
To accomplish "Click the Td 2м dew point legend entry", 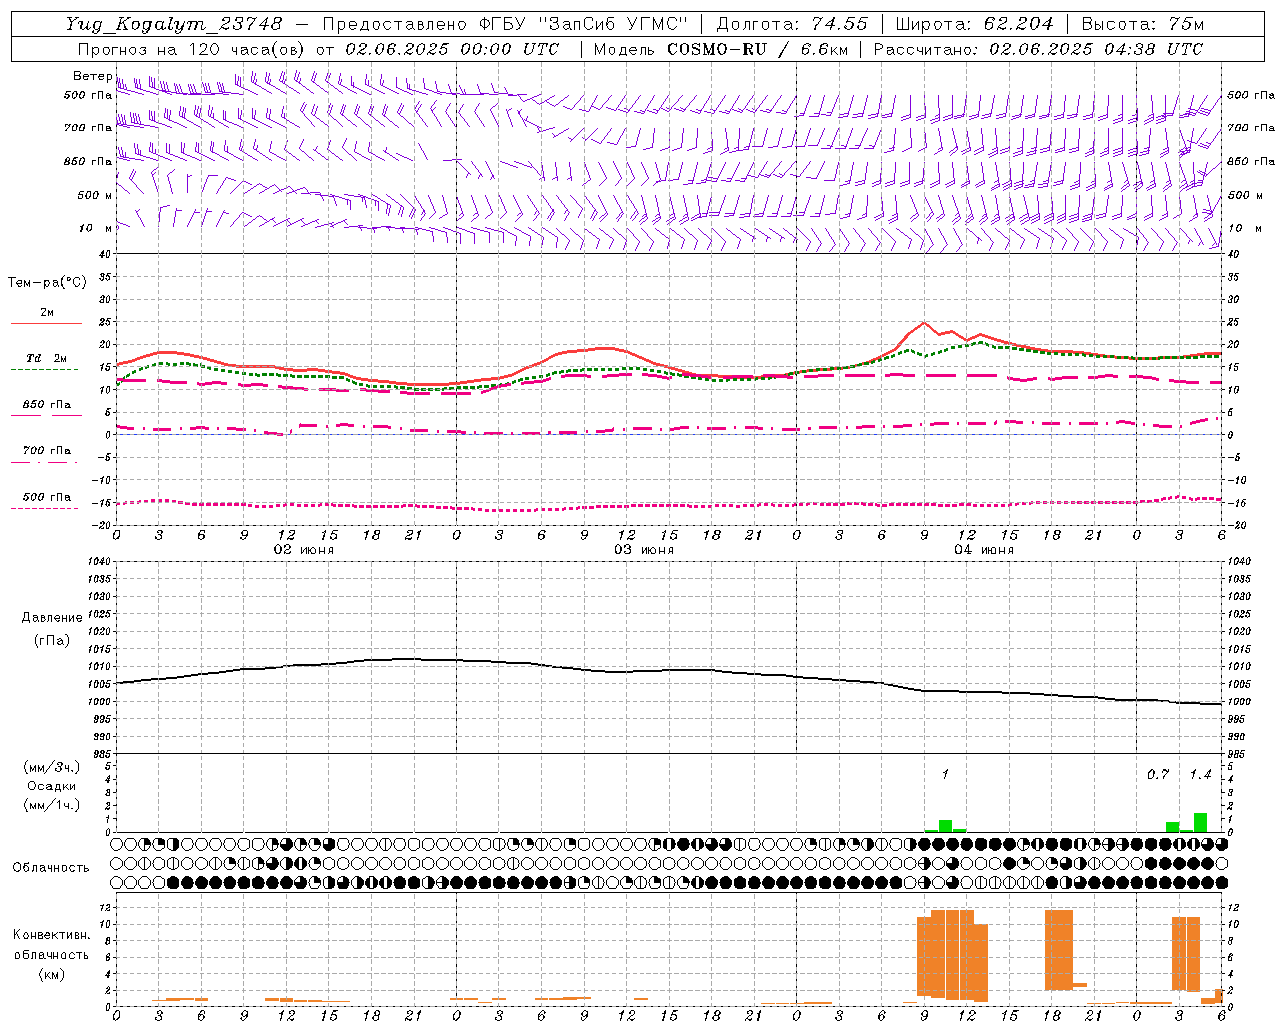I will point(46,358).
